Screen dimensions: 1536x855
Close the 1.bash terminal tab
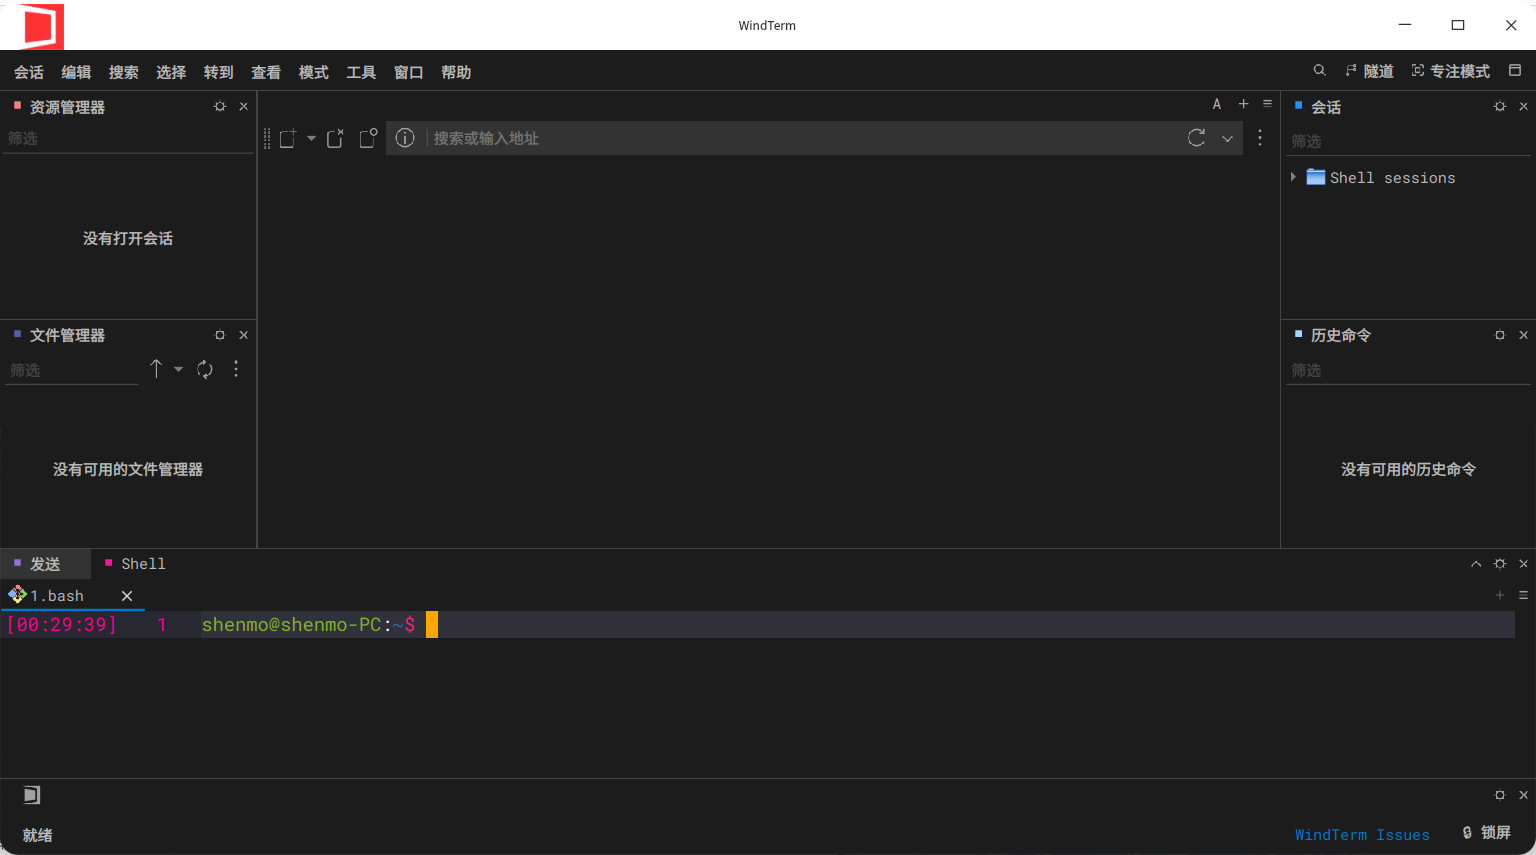127,596
